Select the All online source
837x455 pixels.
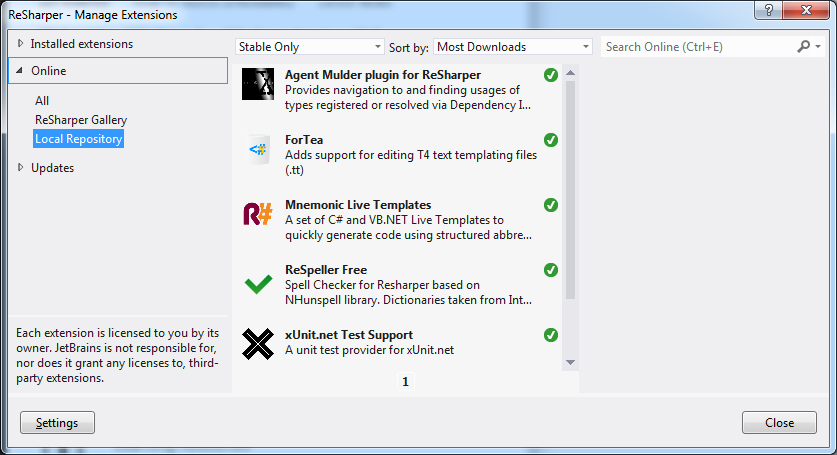(42, 101)
